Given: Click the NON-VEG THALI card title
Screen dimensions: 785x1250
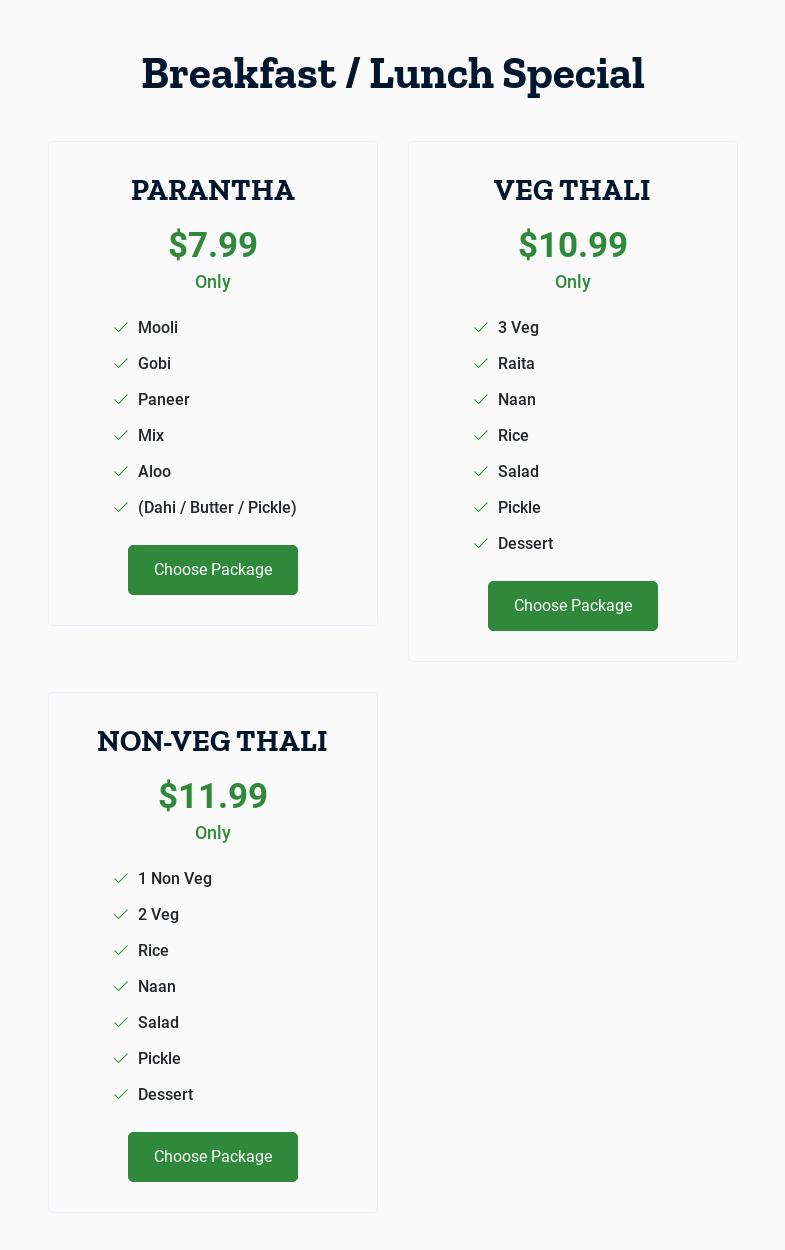Looking at the screenshot, I should coord(213,741).
